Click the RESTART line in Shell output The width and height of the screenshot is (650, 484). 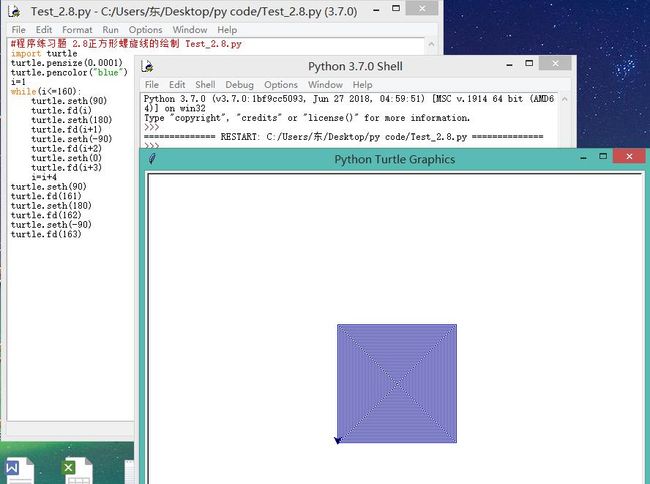pyautogui.click(x=343, y=137)
